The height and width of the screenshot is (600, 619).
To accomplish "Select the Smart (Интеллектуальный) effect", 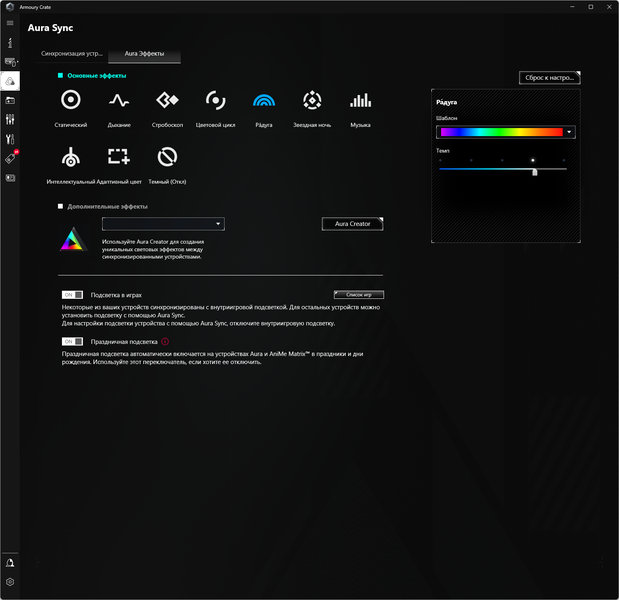I will (x=71, y=157).
